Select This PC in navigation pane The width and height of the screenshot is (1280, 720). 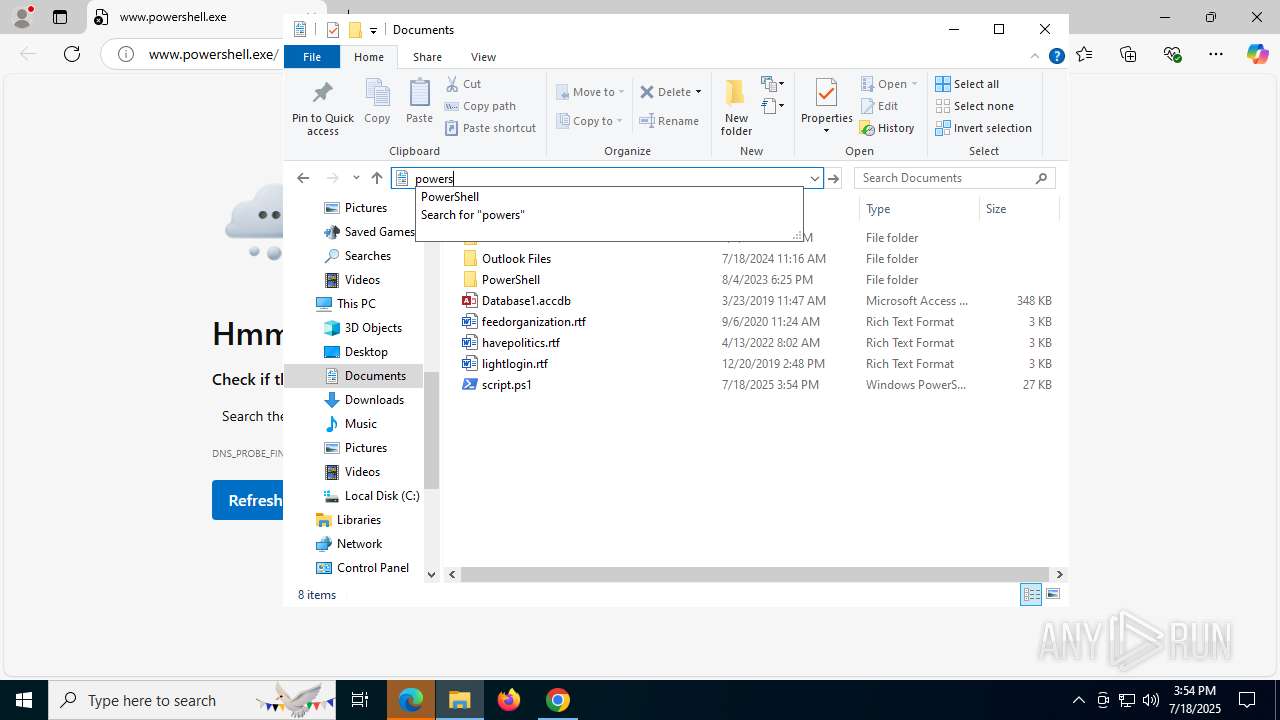355,304
